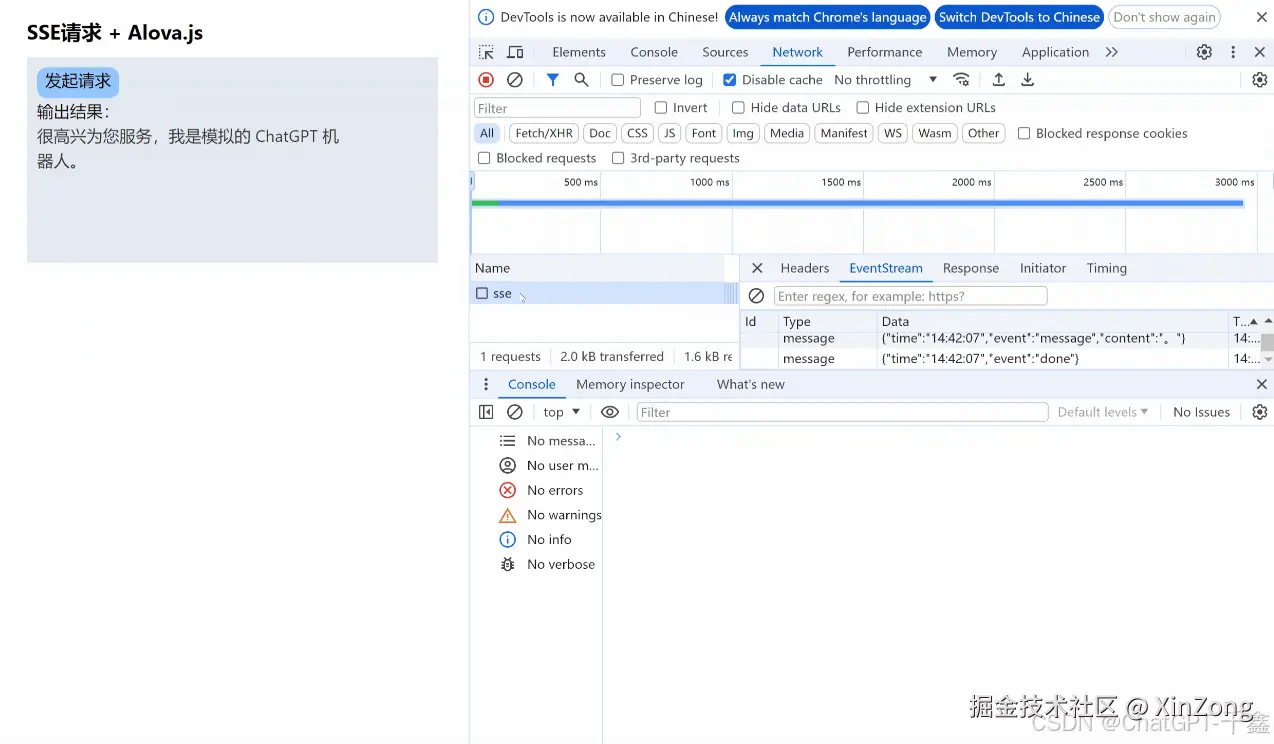Check Hide data URLs
The height and width of the screenshot is (744, 1274).
point(738,107)
